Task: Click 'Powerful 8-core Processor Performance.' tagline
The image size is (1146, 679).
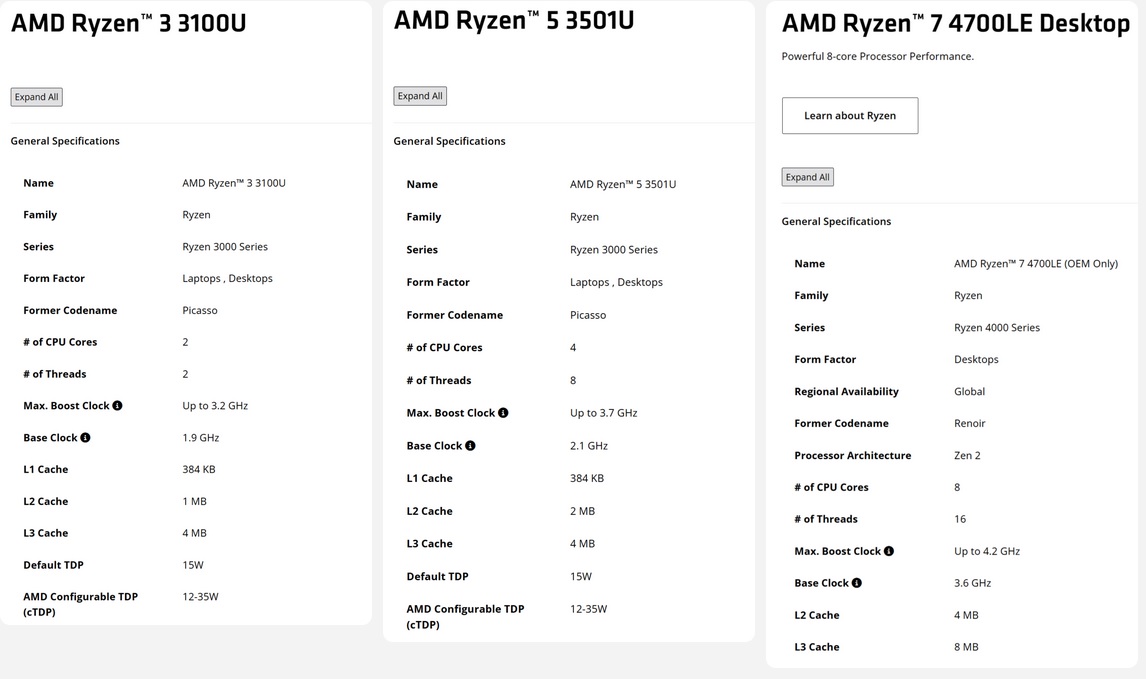Action: point(878,56)
